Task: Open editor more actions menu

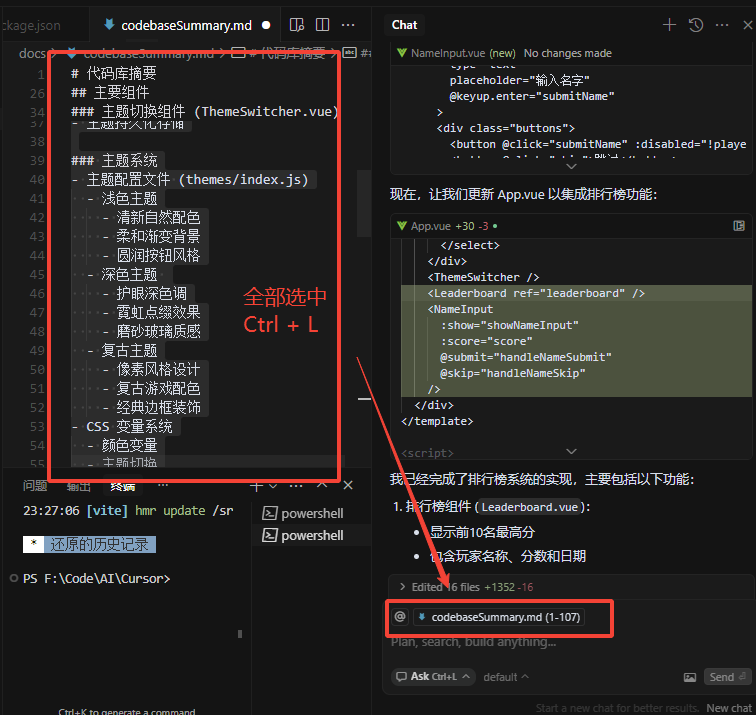Action: 348,25
